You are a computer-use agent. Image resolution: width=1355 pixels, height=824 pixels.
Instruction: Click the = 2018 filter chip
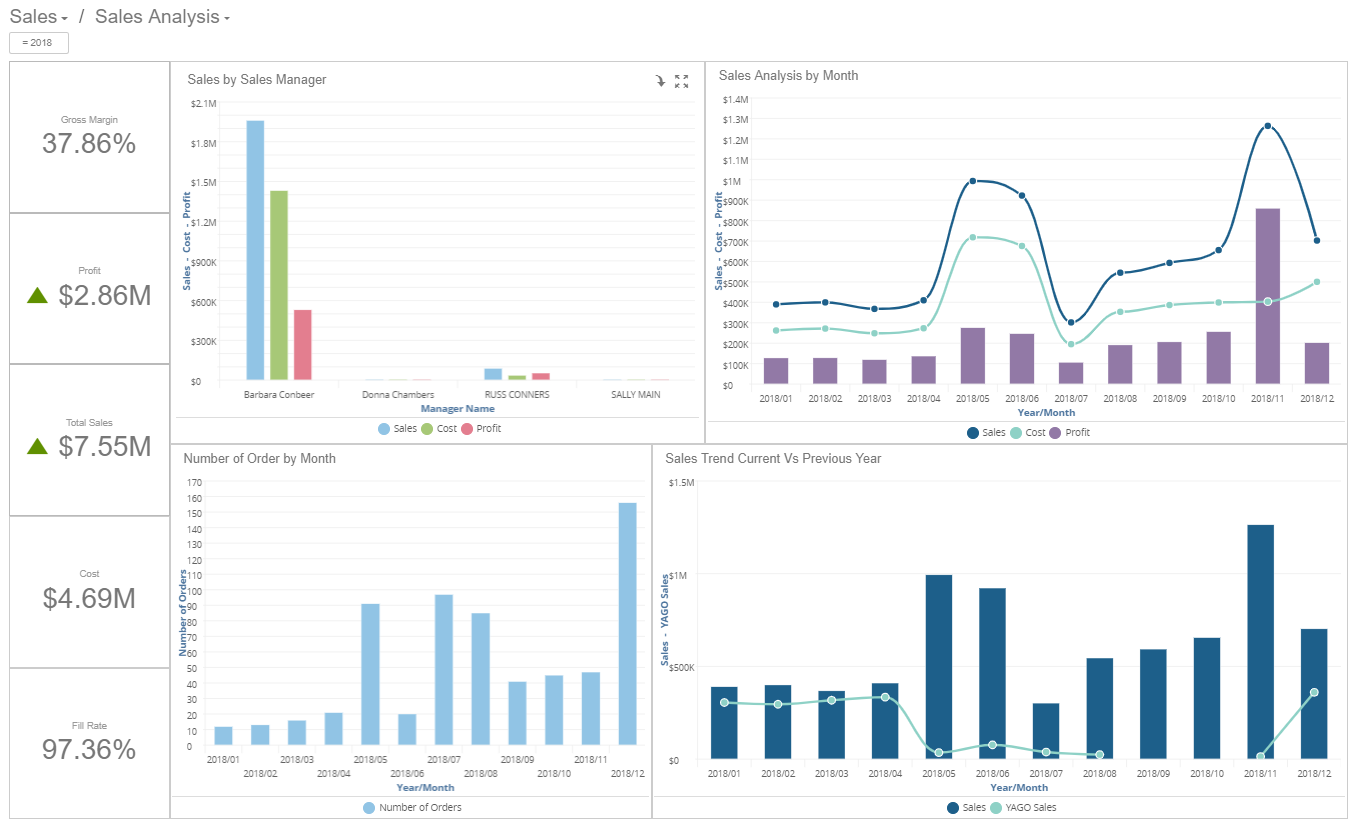click(x=38, y=42)
